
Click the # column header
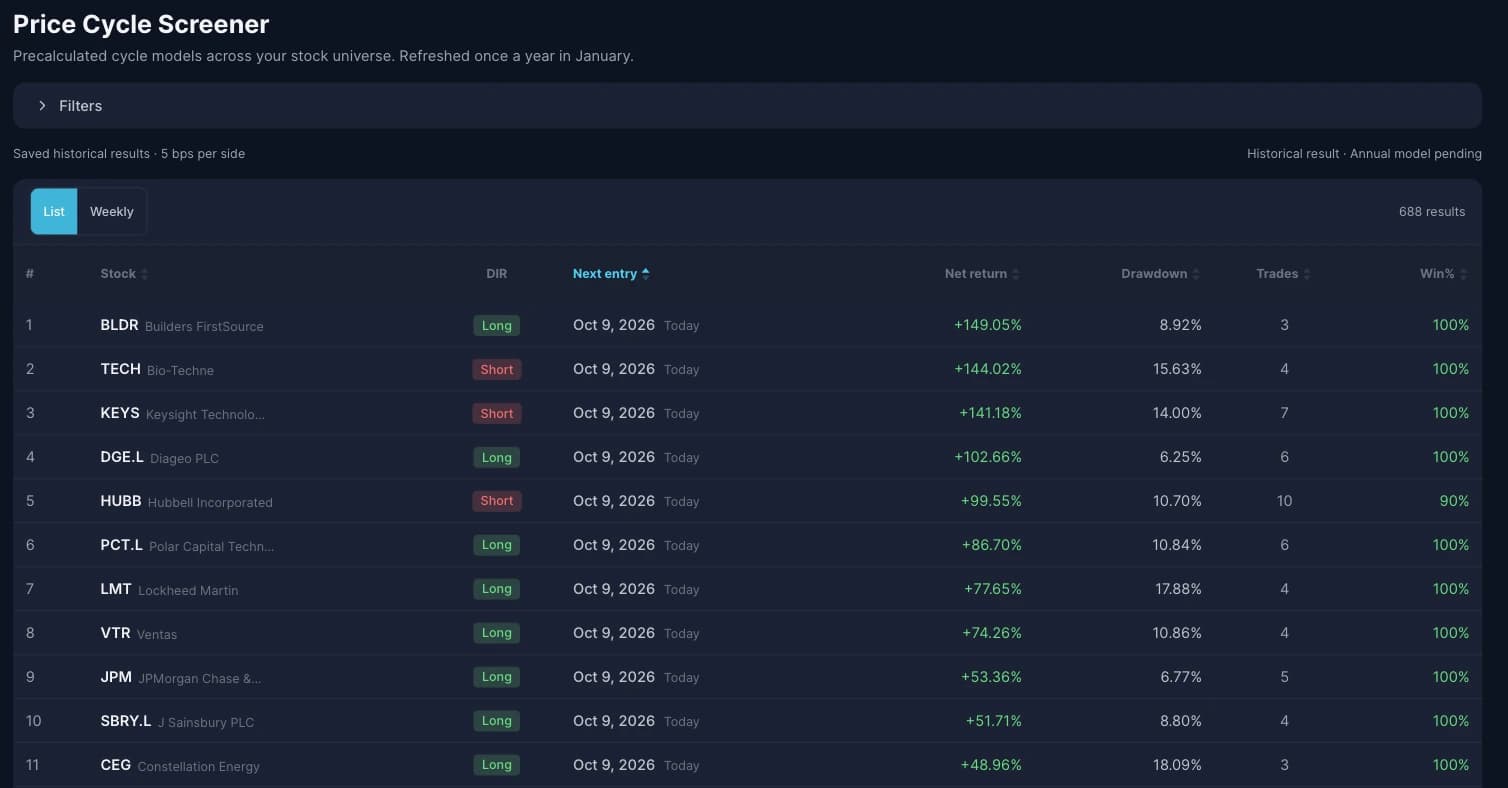pyautogui.click(x=30, y=274)
